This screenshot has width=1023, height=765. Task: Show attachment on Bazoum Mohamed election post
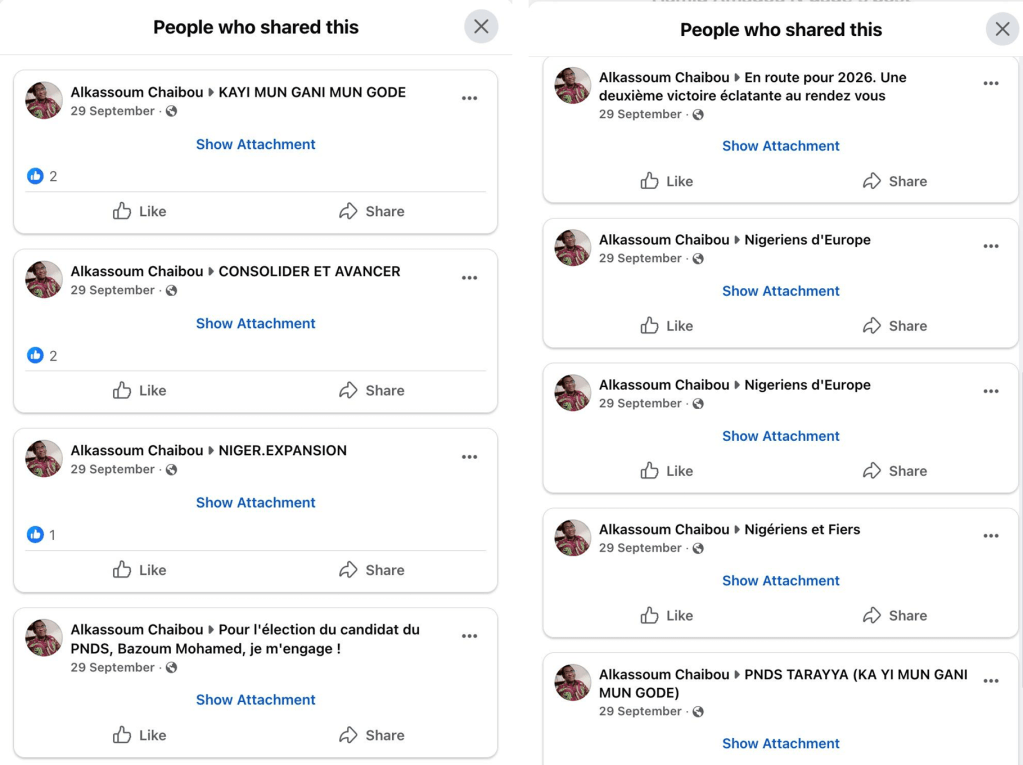click(x=256, y=700)
